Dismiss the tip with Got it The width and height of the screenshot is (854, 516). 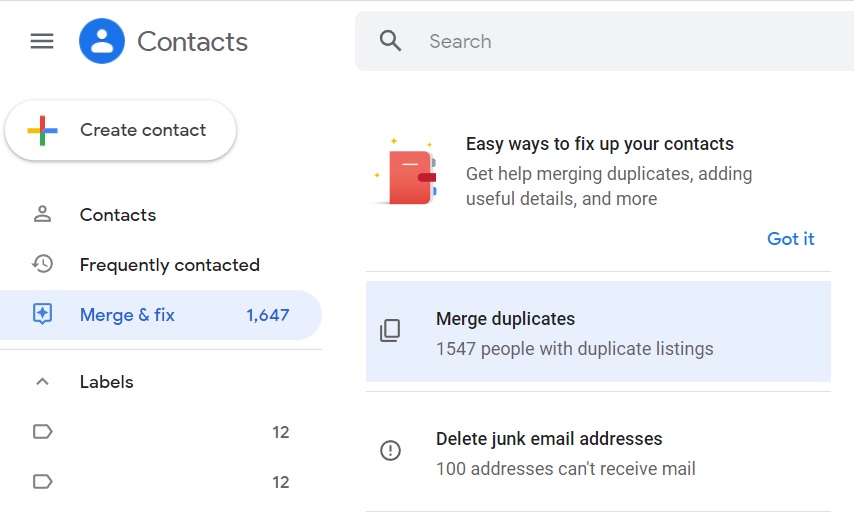(x=790, y=239)
